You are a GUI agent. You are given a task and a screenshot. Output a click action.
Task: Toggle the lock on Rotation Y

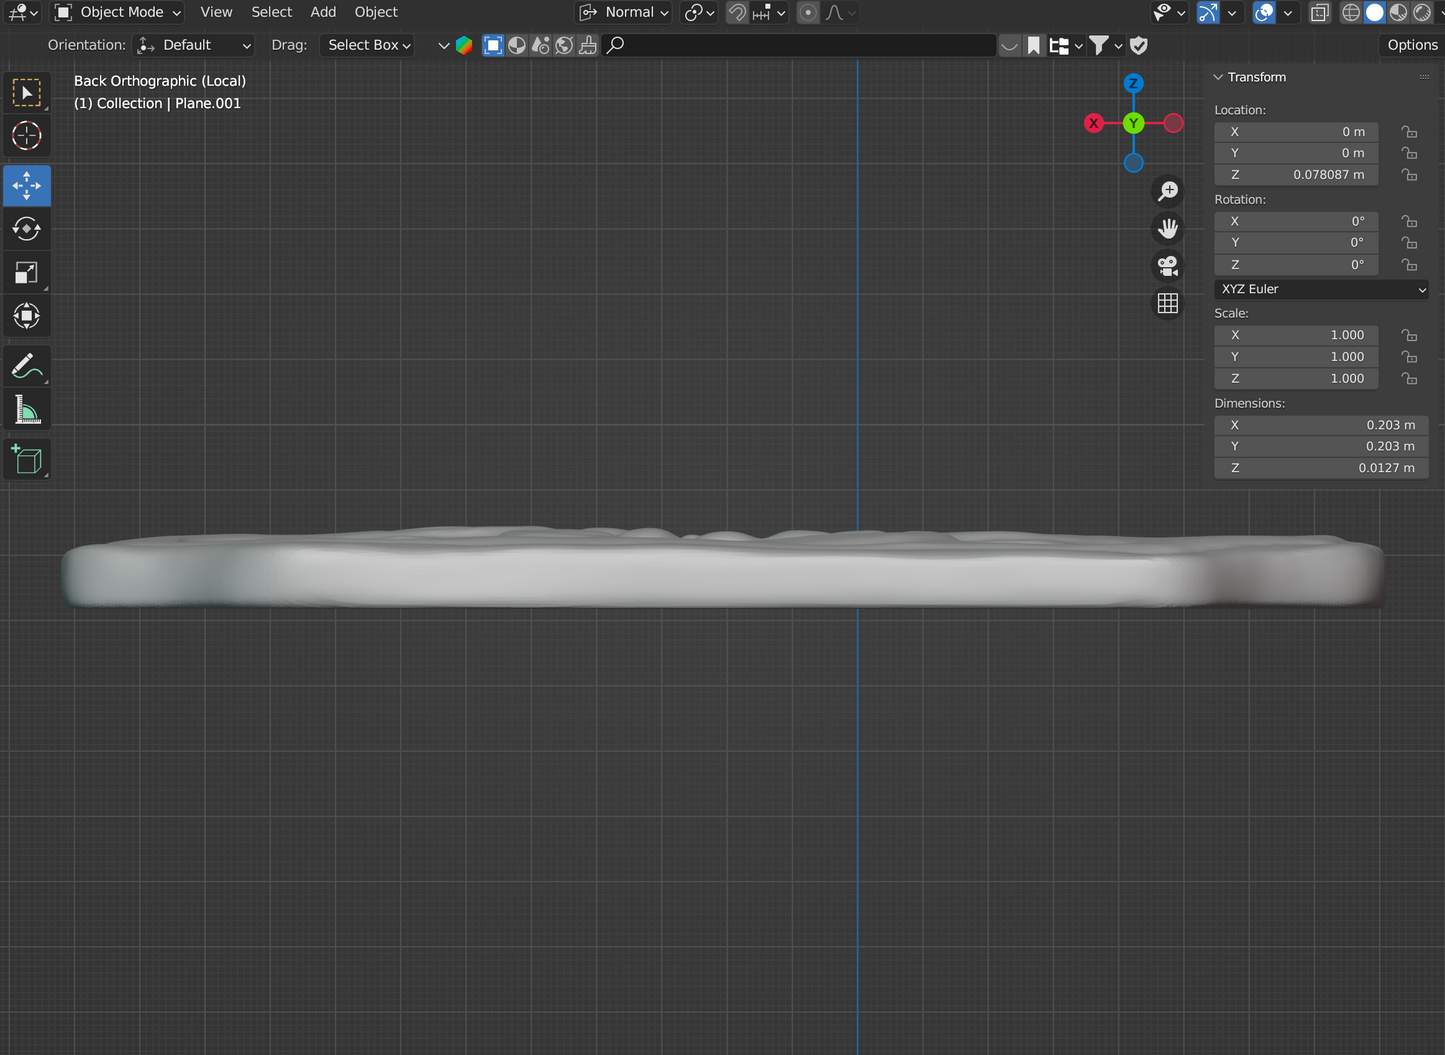pyautogui.click(x=1409, y=243)
